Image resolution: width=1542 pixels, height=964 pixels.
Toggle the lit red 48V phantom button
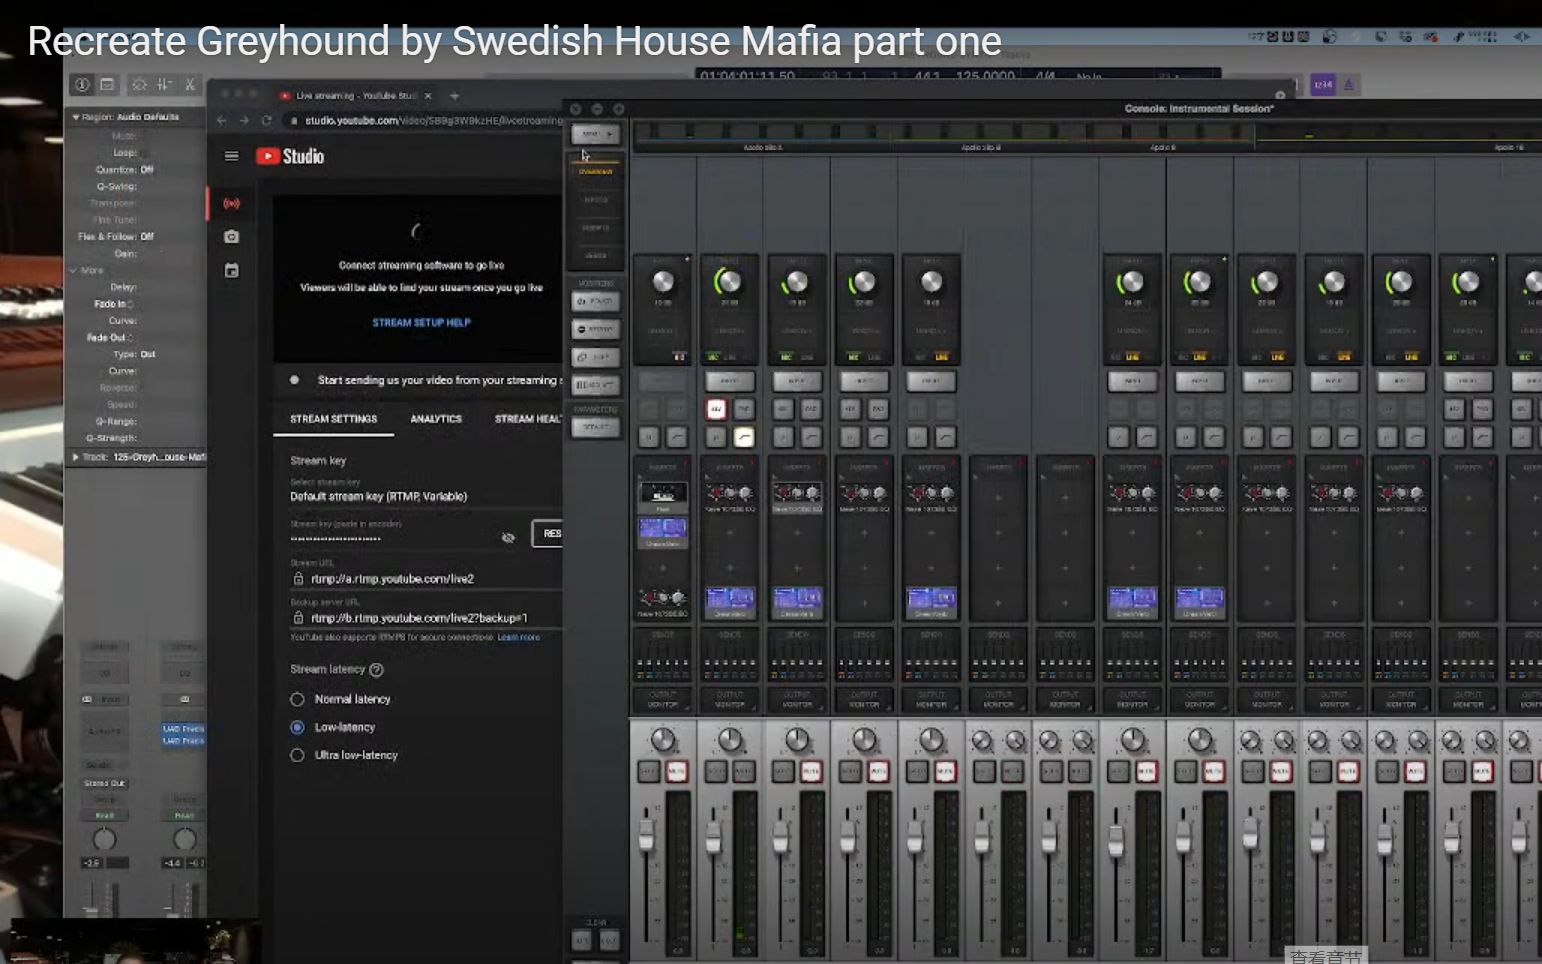click(716, 409)
